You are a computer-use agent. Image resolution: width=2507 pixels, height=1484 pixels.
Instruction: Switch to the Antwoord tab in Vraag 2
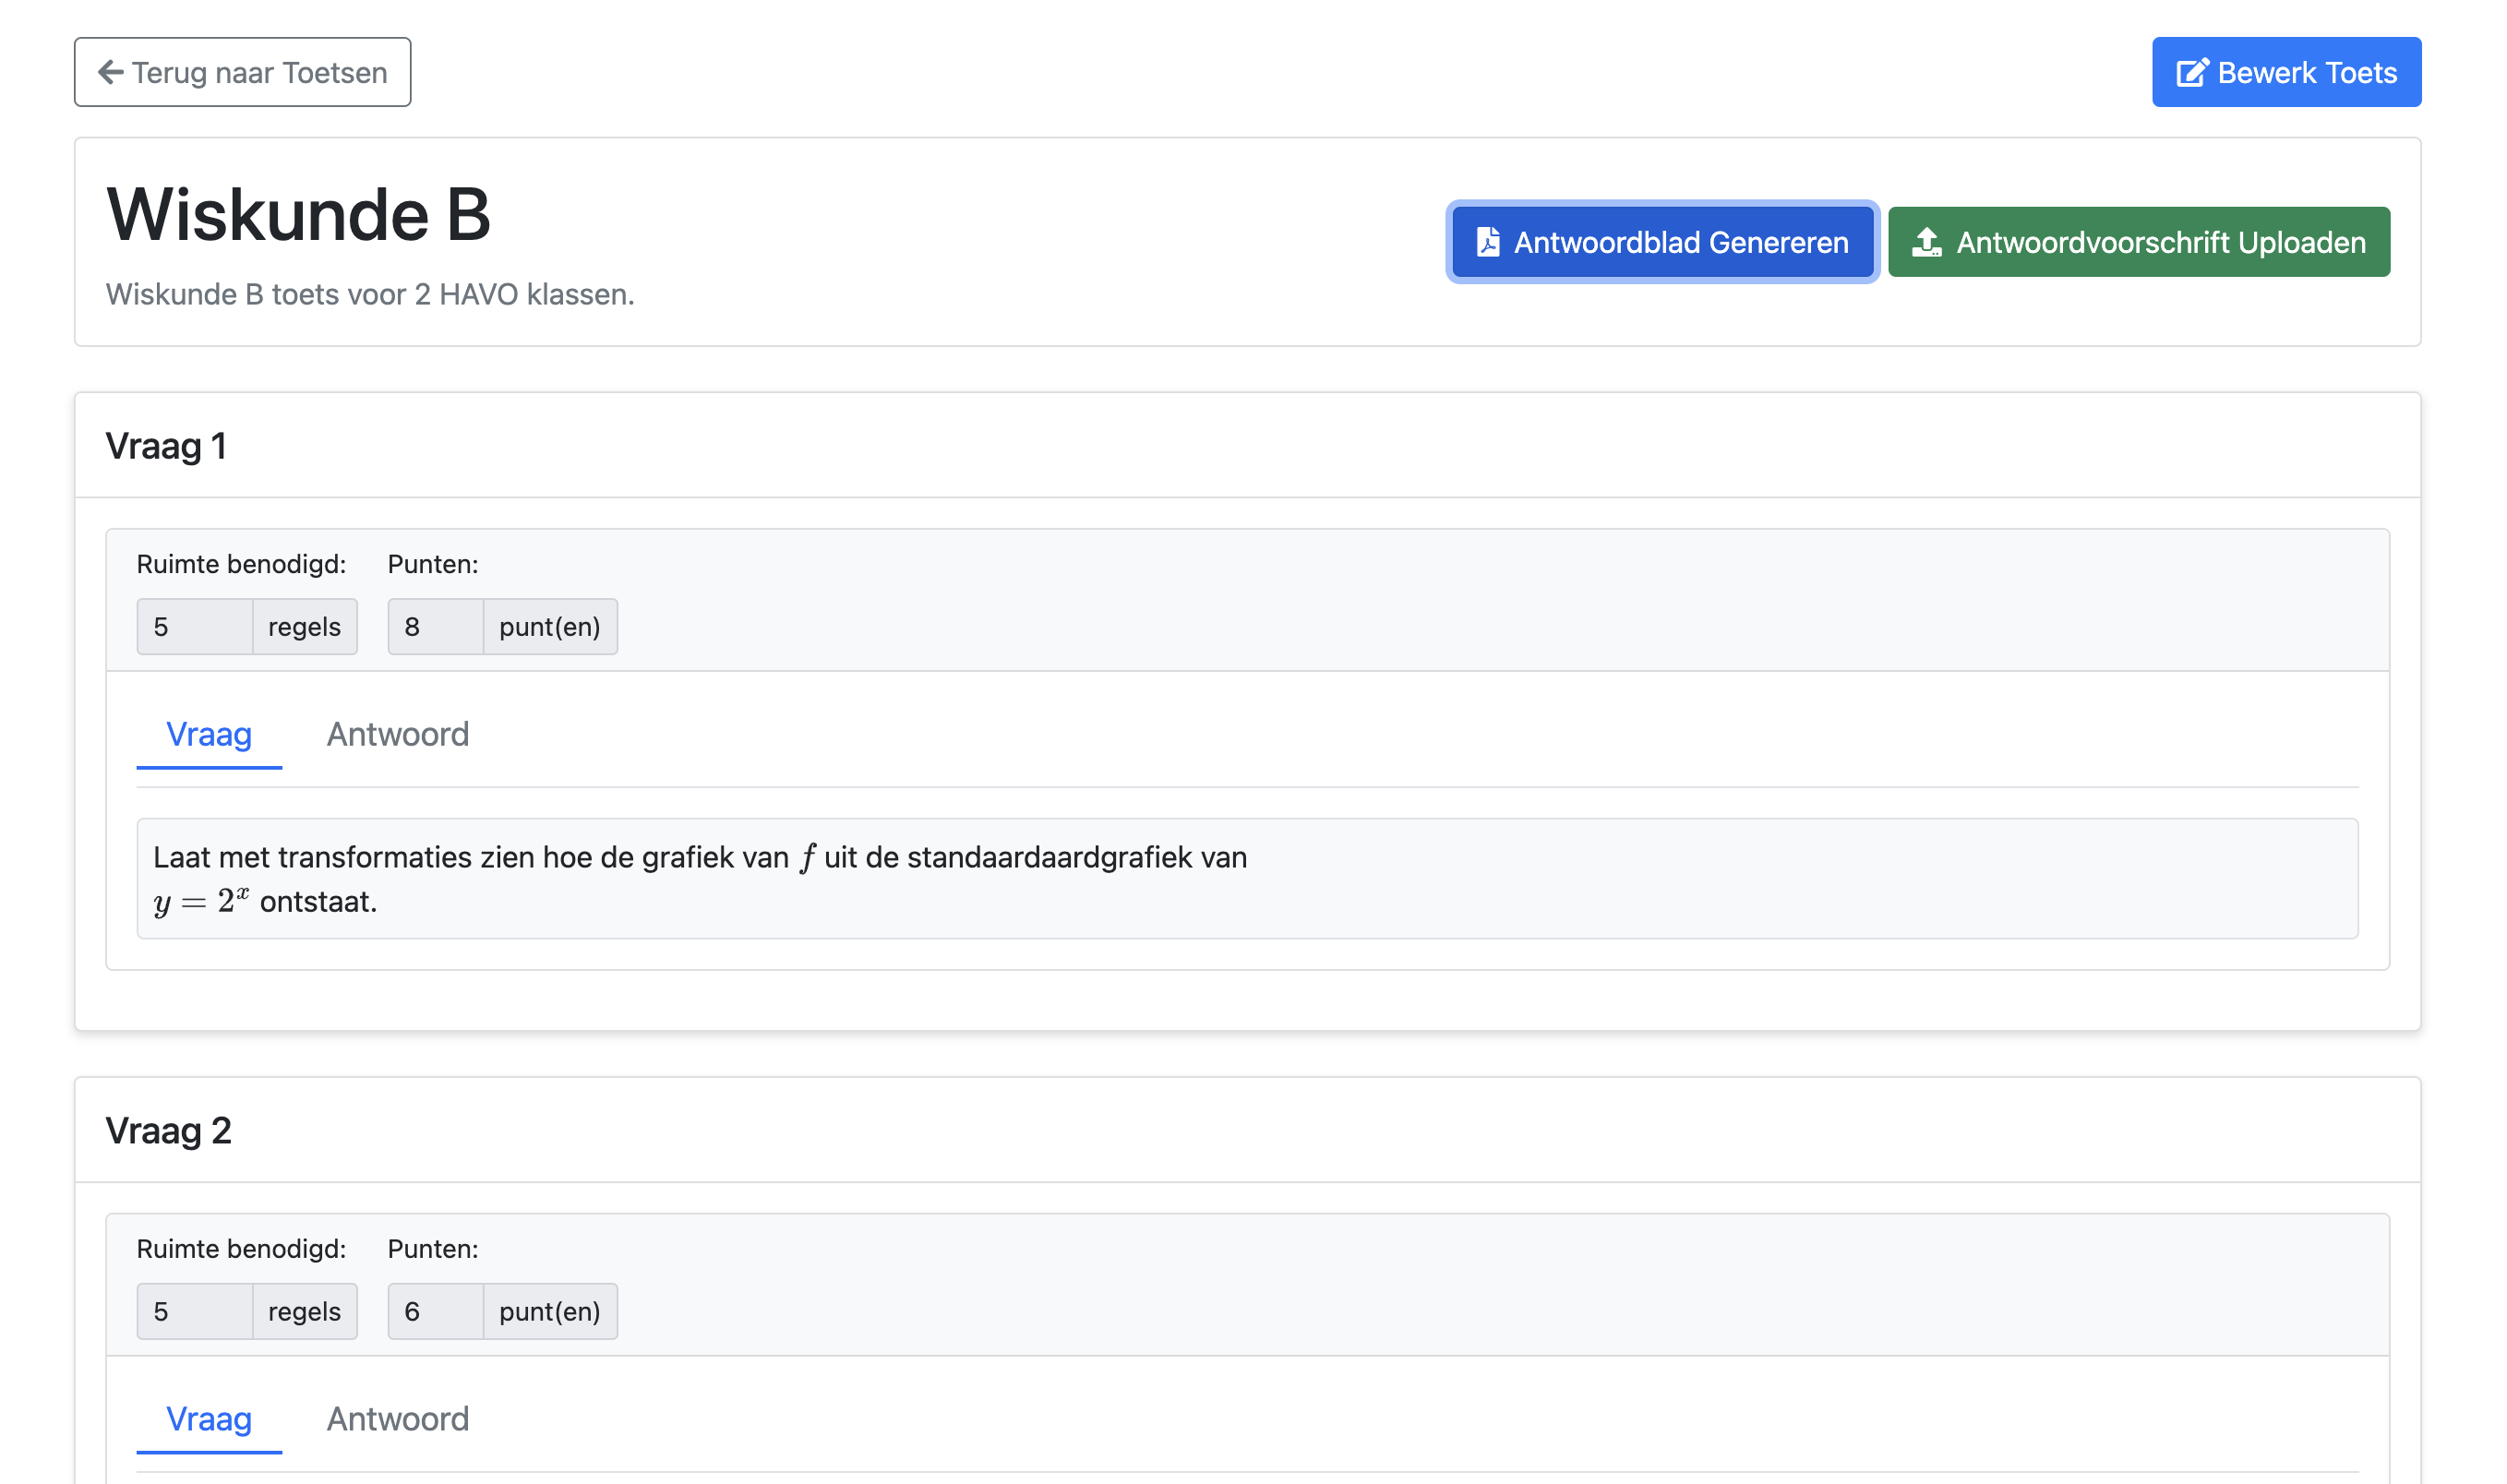[x=398, y=1419]
